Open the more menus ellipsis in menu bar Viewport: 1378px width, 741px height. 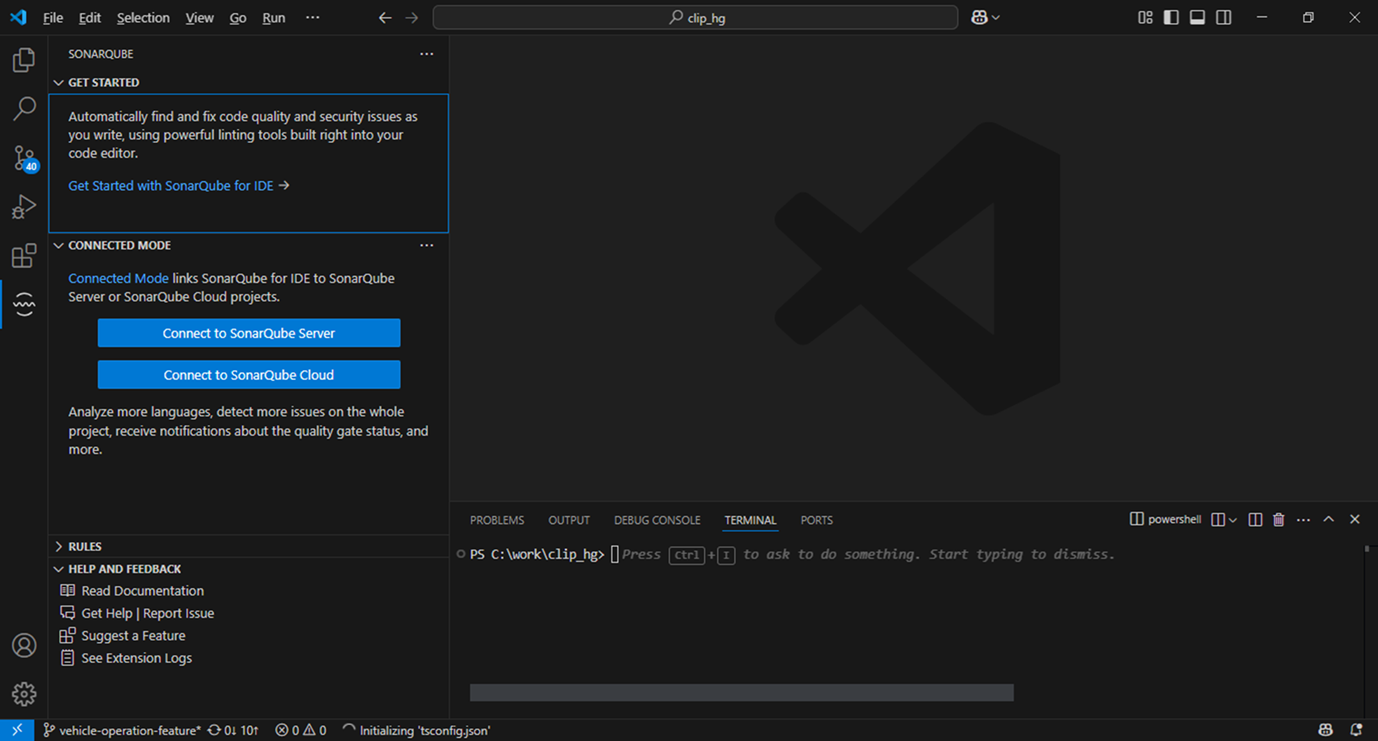(x=313, y=18)
